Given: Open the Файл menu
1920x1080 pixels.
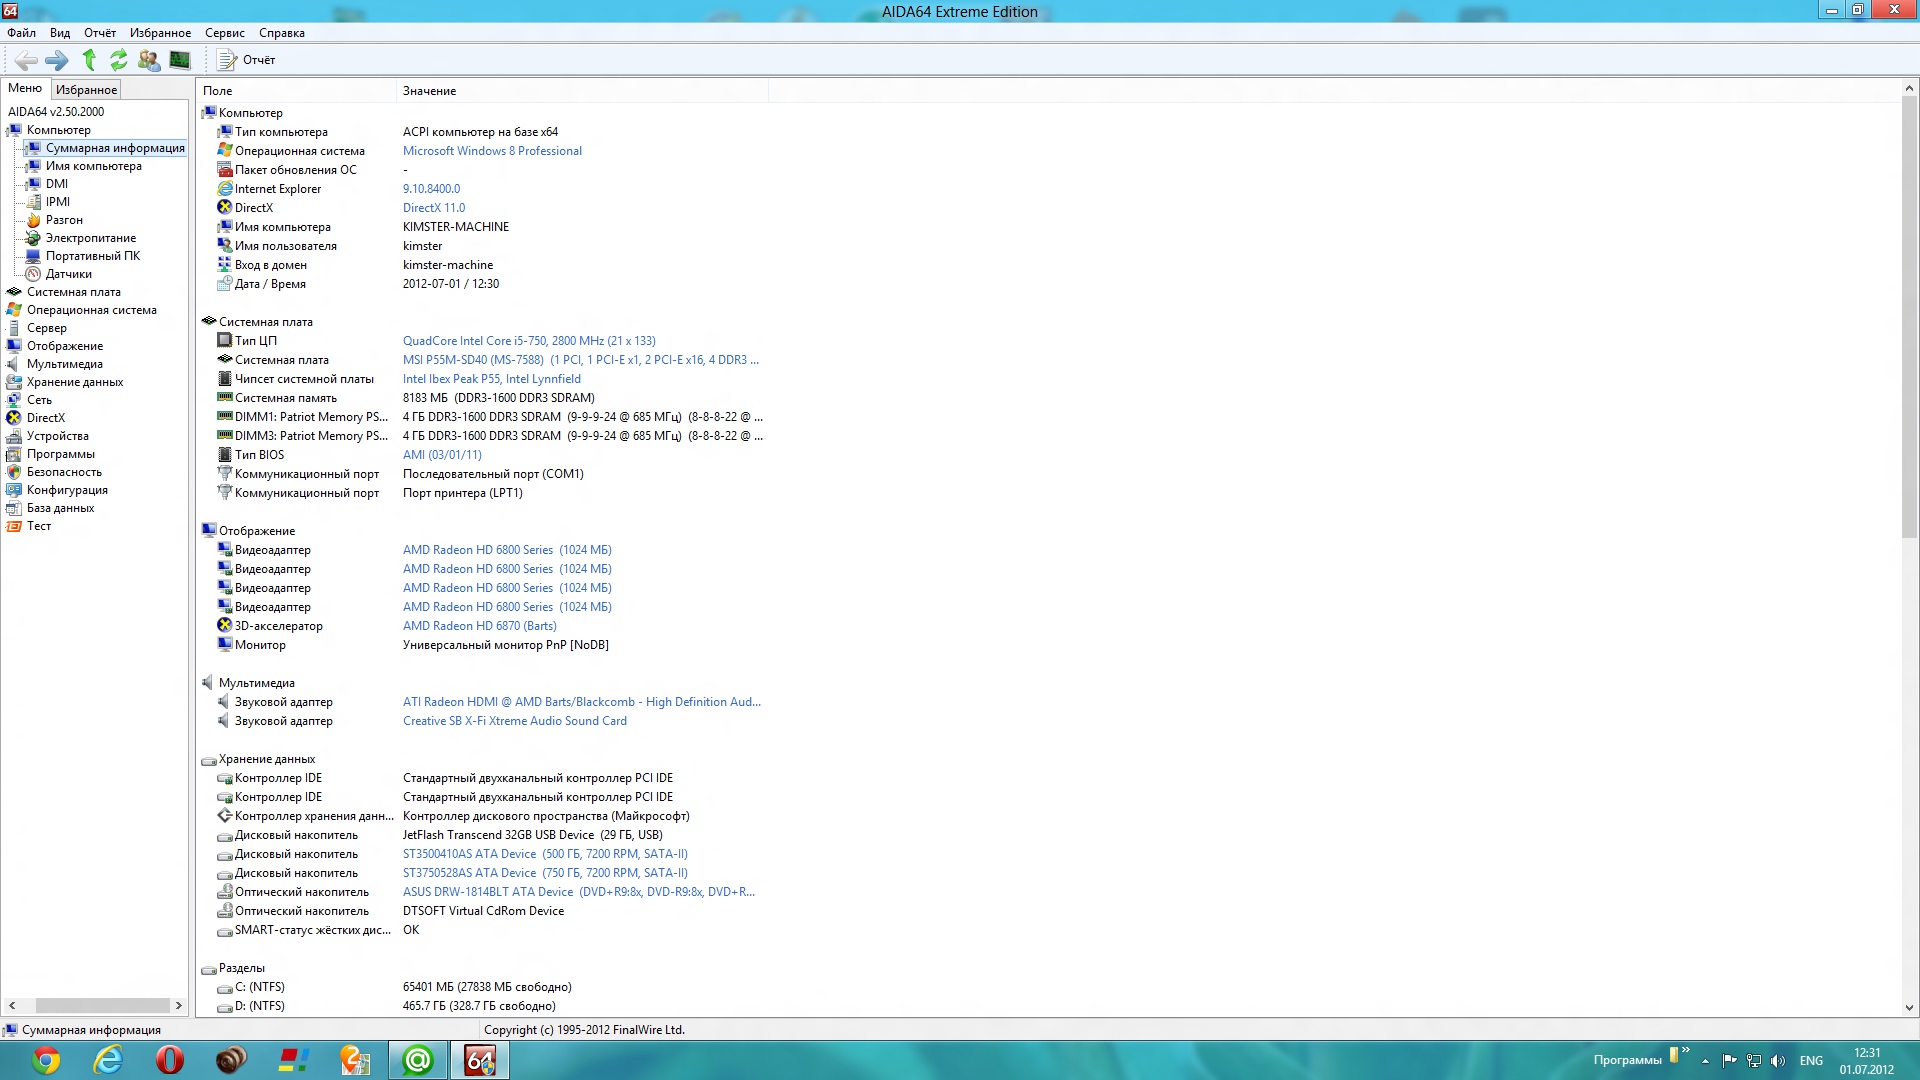Looking at the screenshot, I should pyautogui.click(x=21, y=33).
